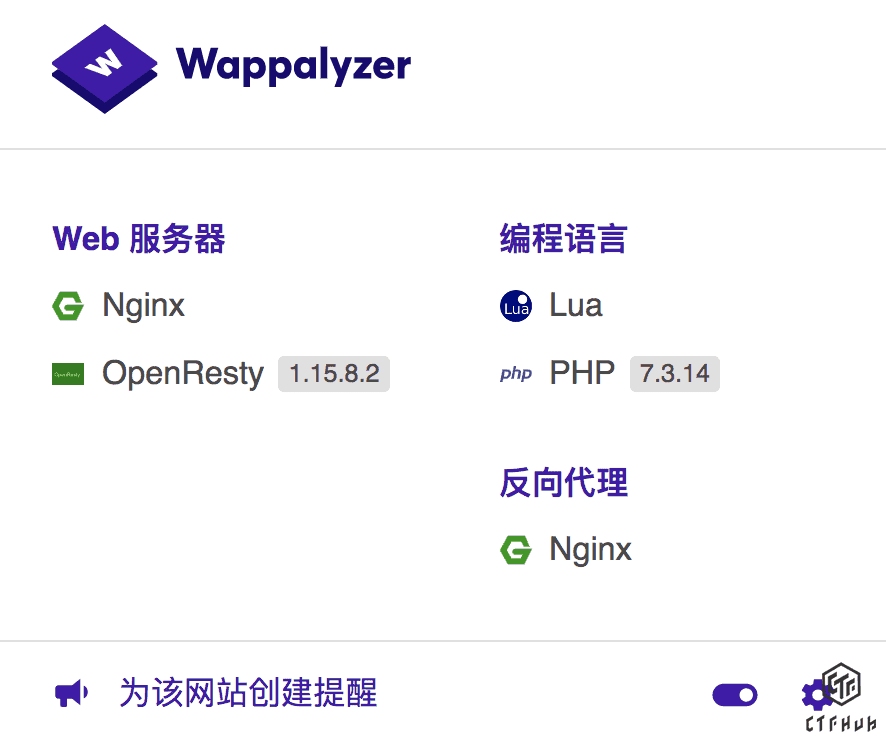
Task: Click the megaphone alert icon
Action: (x=71, y=693)
